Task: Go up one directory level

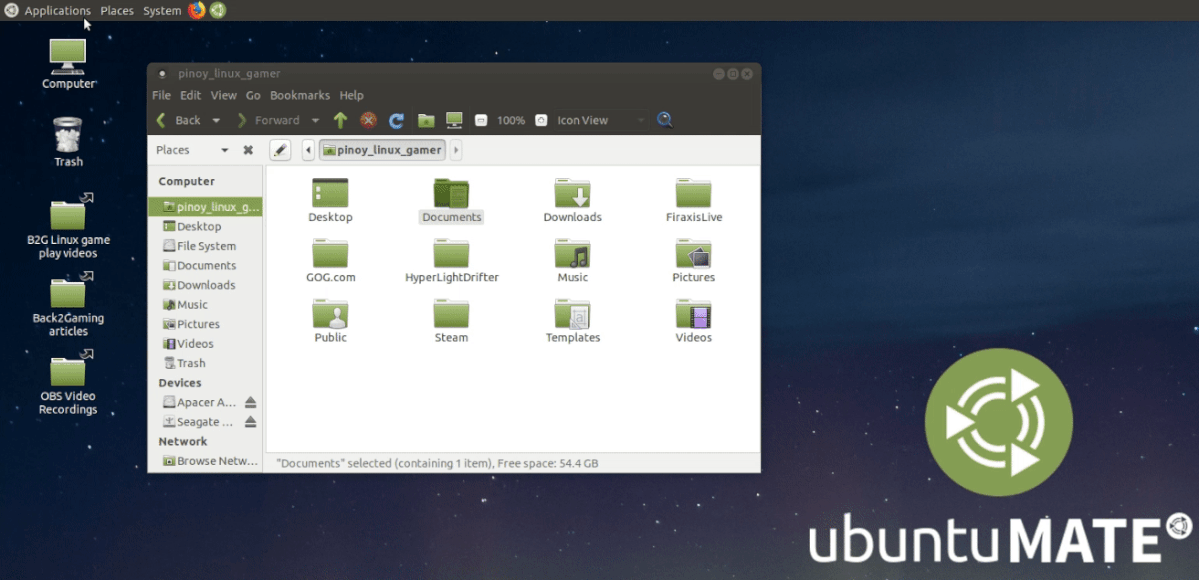Action: [x=340, y=119]
